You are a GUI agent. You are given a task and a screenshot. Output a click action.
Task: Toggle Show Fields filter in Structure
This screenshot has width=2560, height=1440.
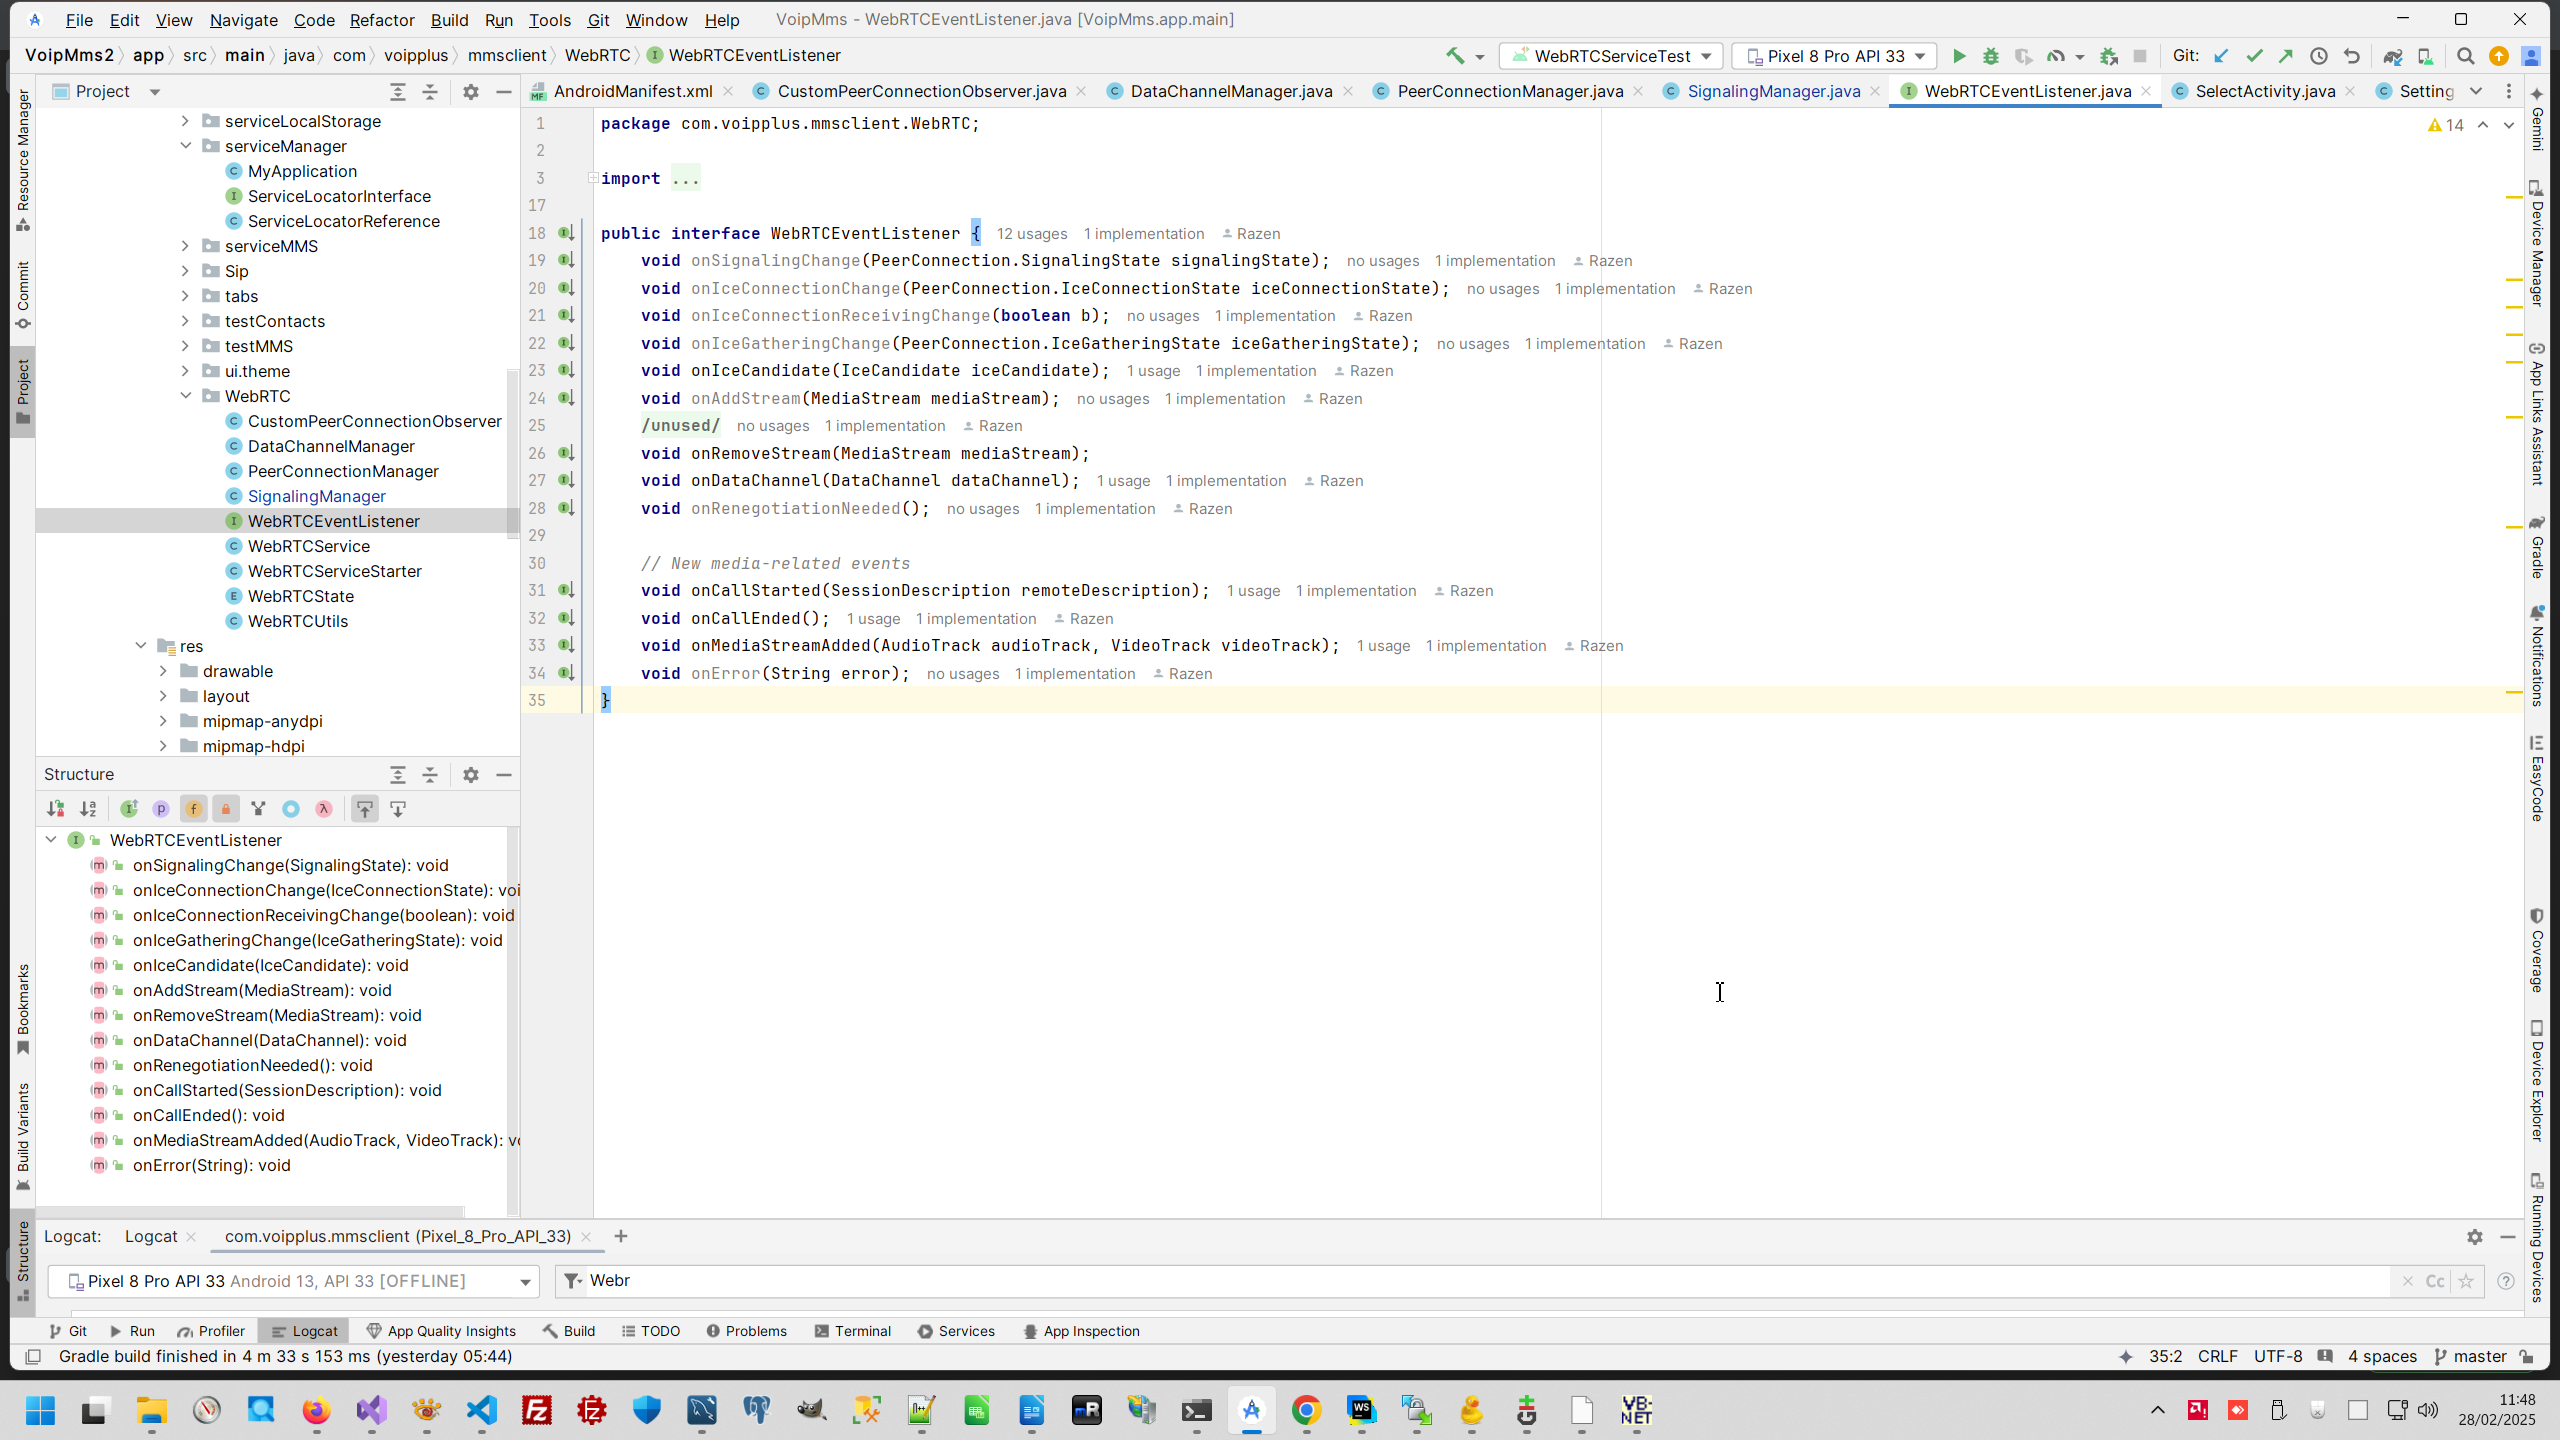tap(193, 809)
